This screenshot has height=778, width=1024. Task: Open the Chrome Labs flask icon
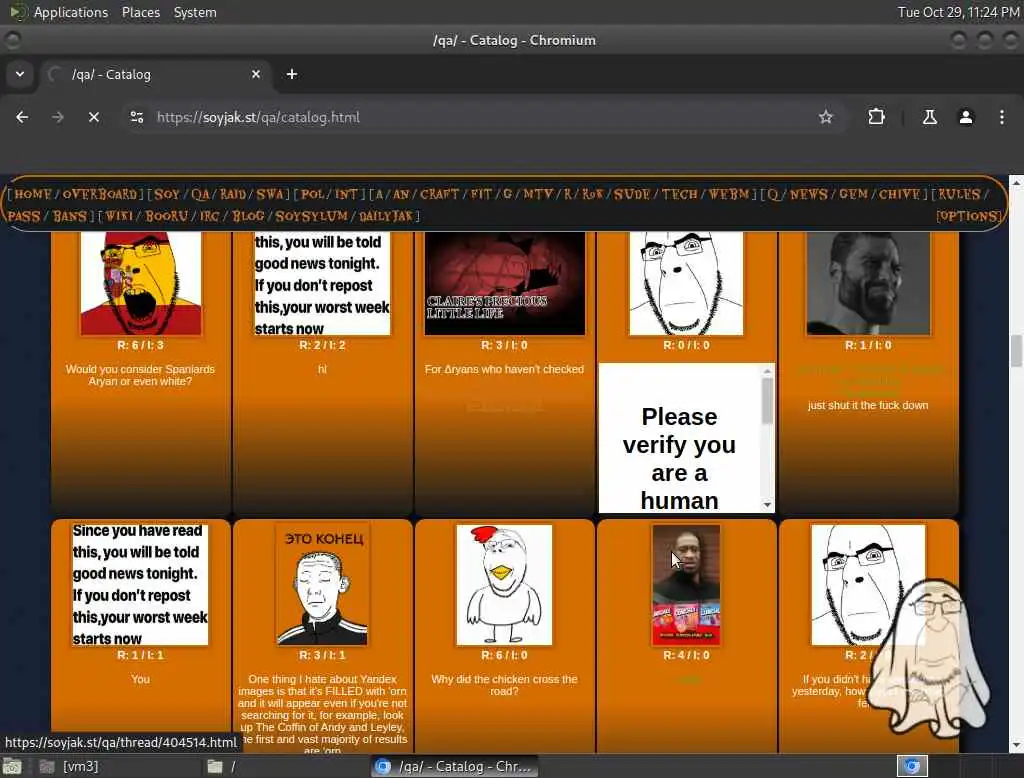tap(929, 117)
